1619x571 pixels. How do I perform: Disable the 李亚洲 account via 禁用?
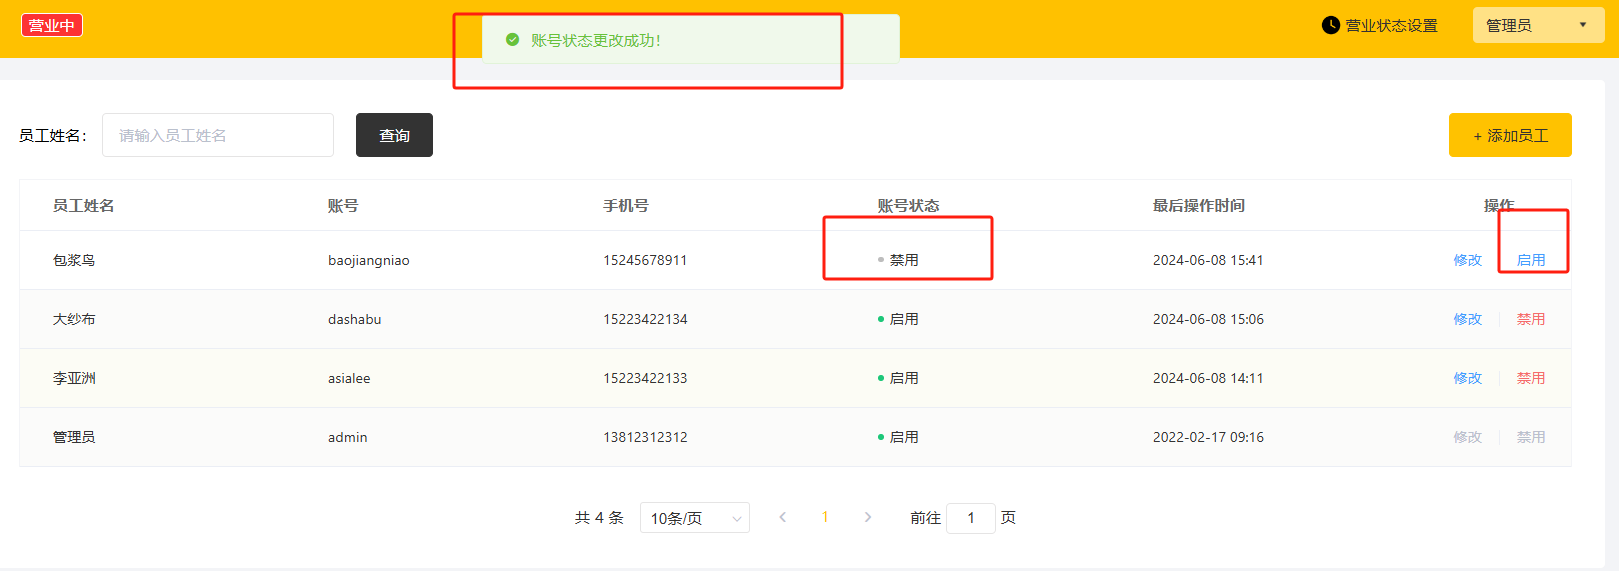[x=1530, y=378]
